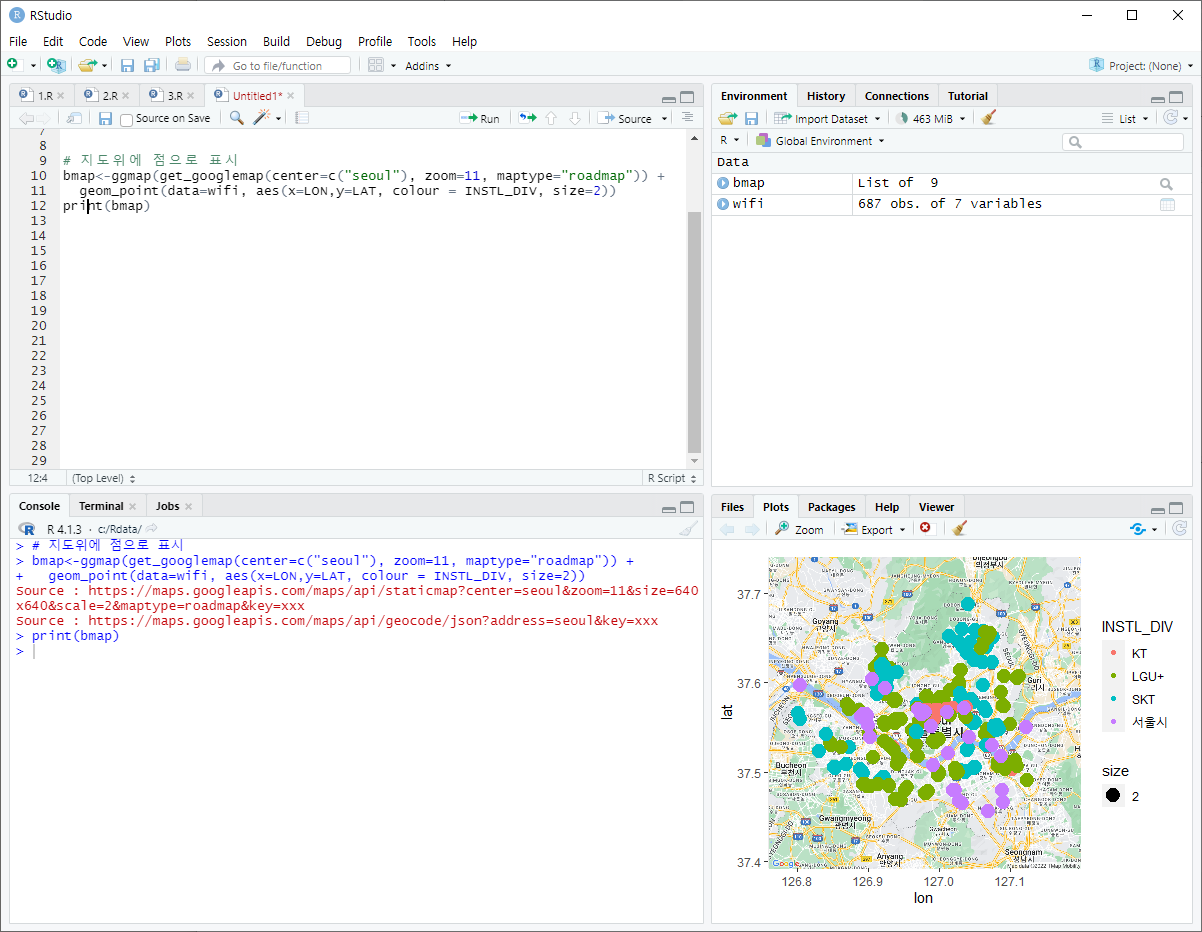The width and height of the screenshot is (1202, 932).
Task: Click the create project icon
Action: (56, 65)
